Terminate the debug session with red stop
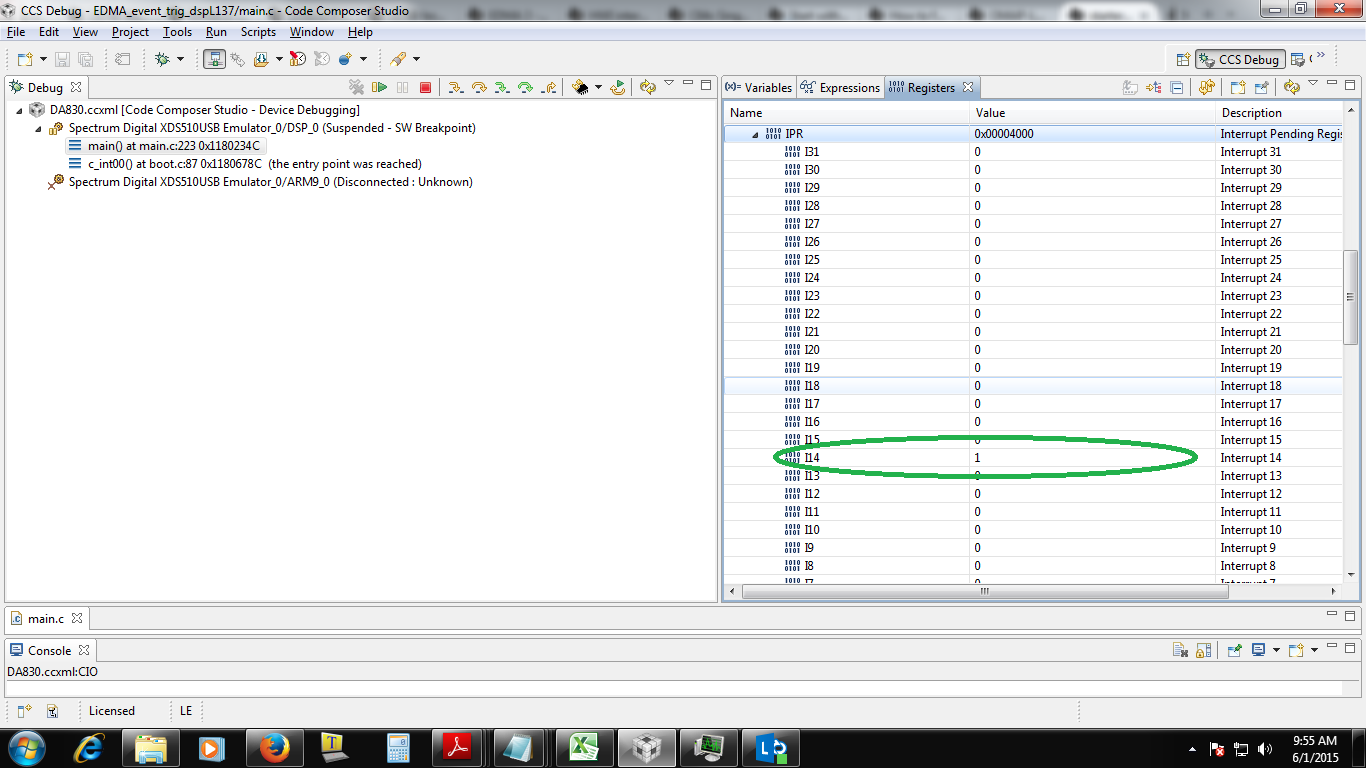 pyautogui.click(x=425, y=87)
